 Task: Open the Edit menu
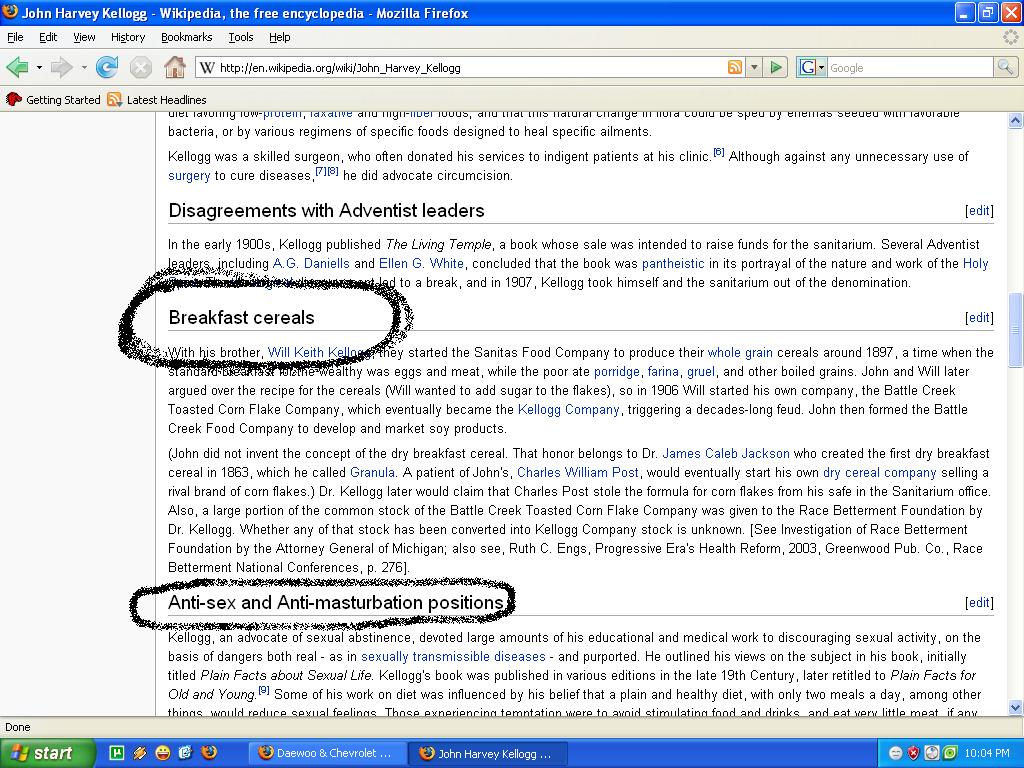[x=48, y=37]
